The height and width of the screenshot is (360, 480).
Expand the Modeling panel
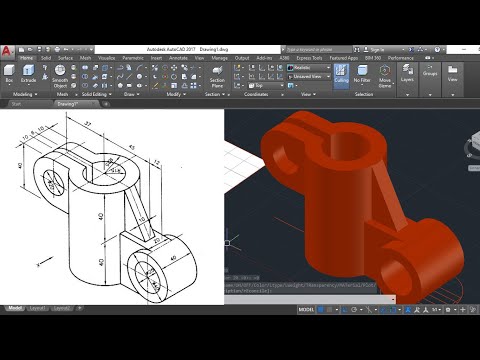(x=25, y=94)
